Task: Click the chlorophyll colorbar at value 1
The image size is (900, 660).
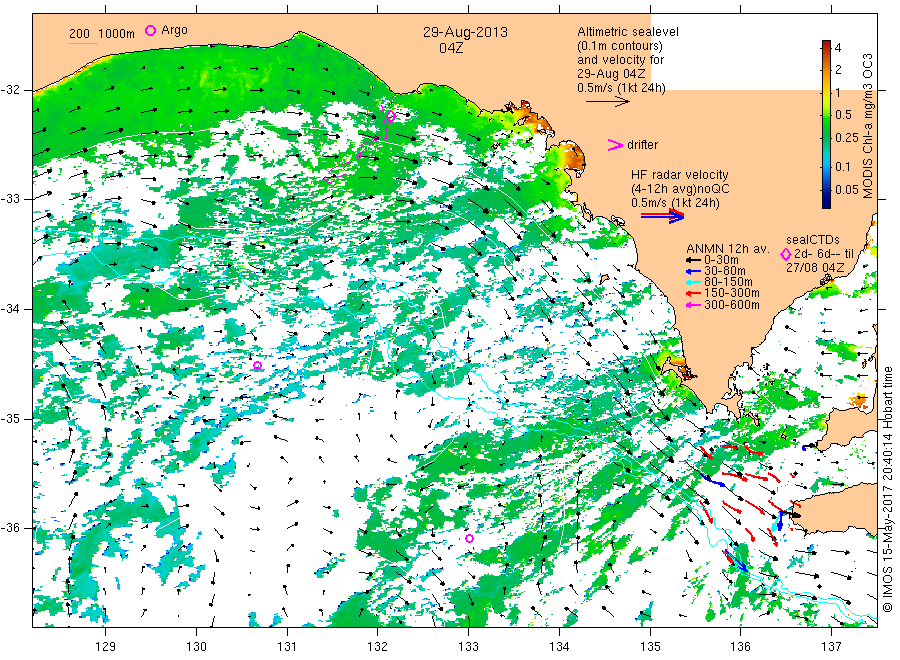Action: [x=826, y=92]
